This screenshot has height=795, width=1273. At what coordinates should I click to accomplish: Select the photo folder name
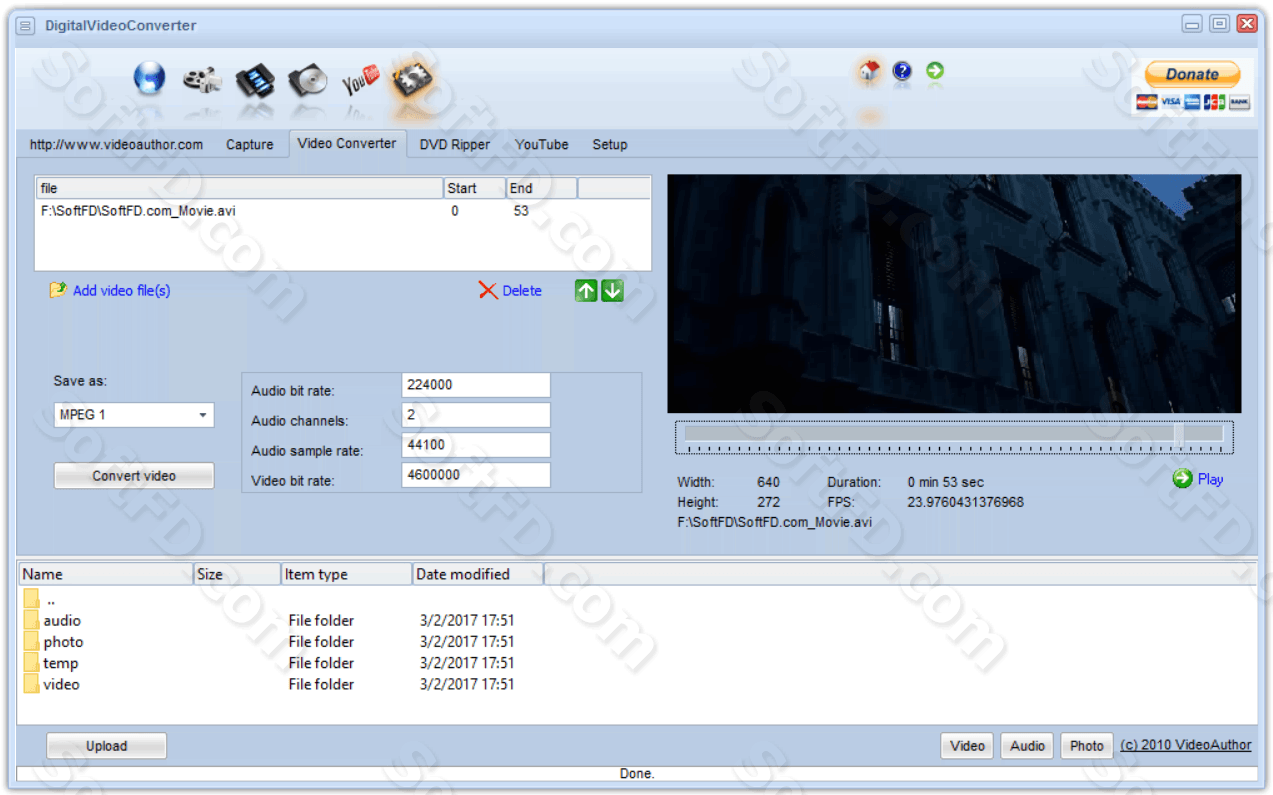pyautogui.click(x=63, y=642)
